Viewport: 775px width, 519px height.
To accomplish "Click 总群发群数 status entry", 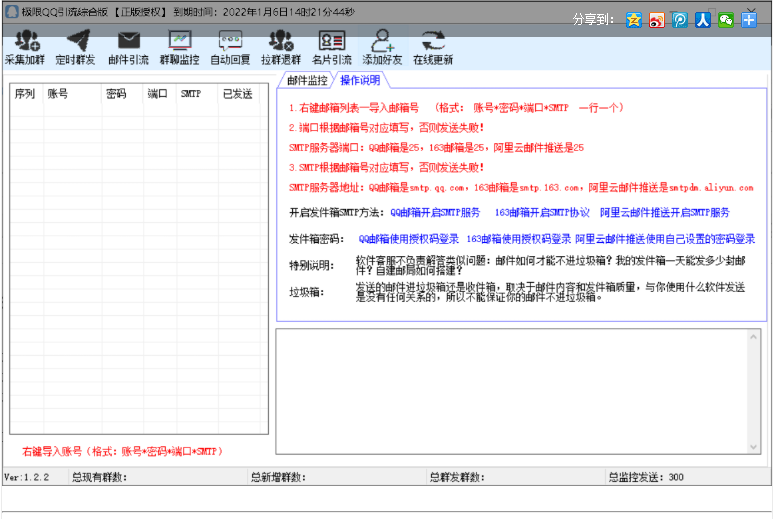I will point(457,477).
